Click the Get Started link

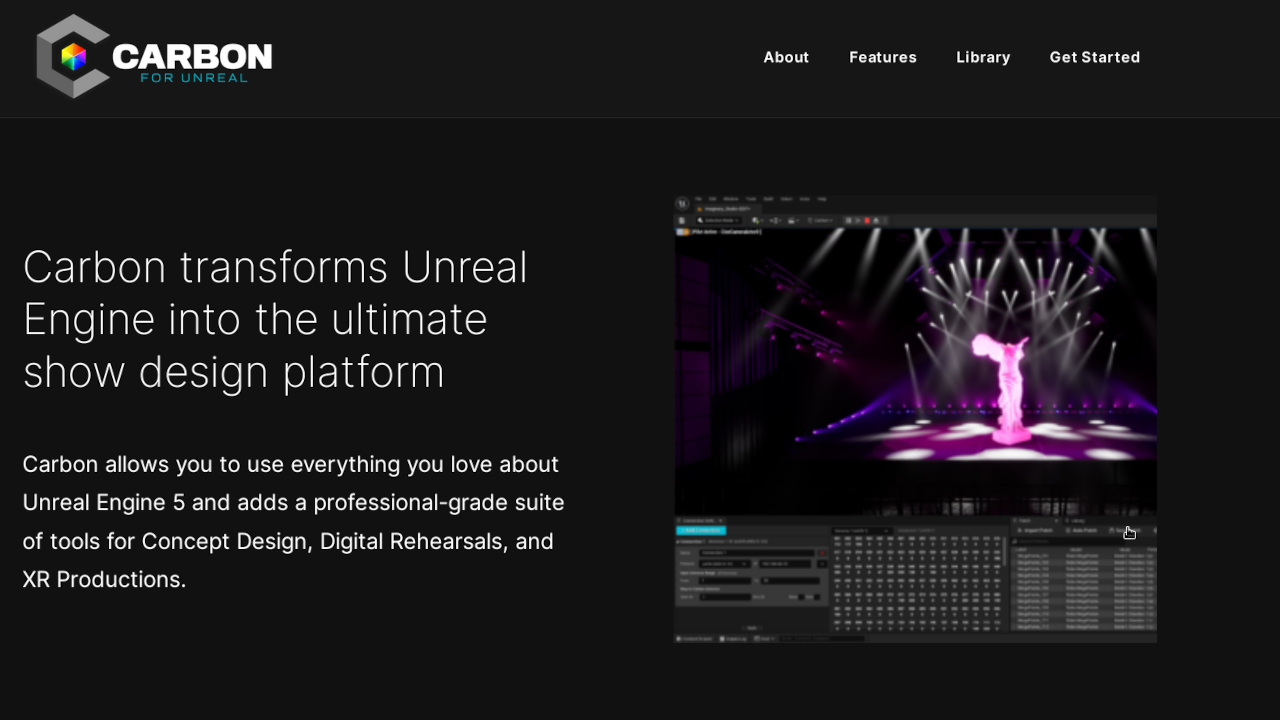click(x=1095, y=57)
